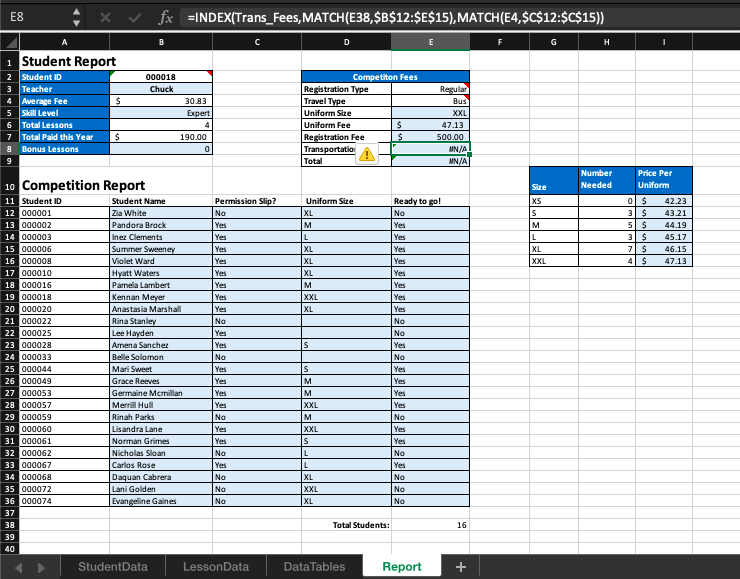The image size is (740, 579).
Task: Select the Transportation #N/A cell E8
Action: click(x=430, y=149)
